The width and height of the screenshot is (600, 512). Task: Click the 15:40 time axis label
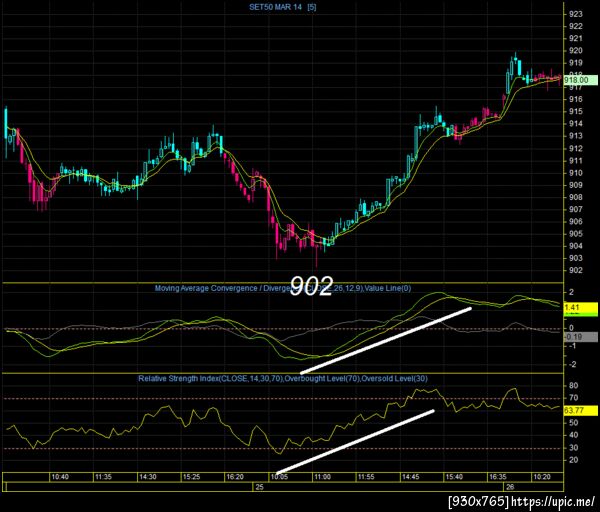pos(454,477)
